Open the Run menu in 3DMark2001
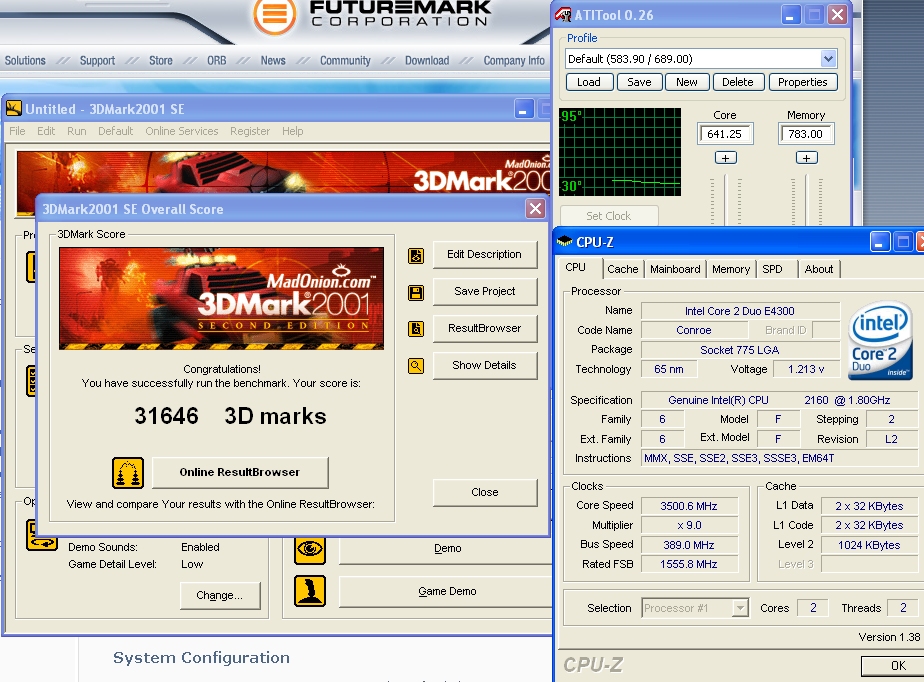924x682 pixels. pyautogui.click(x=77, y=131)
